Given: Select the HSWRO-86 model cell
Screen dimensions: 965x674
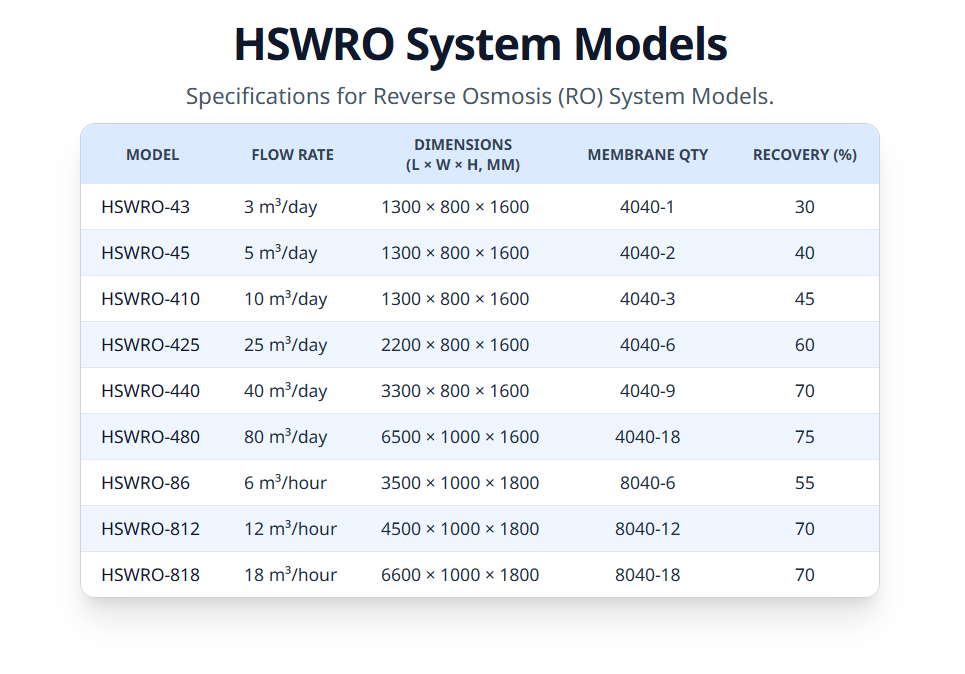Looking at the screenshot, I should 145,483.
